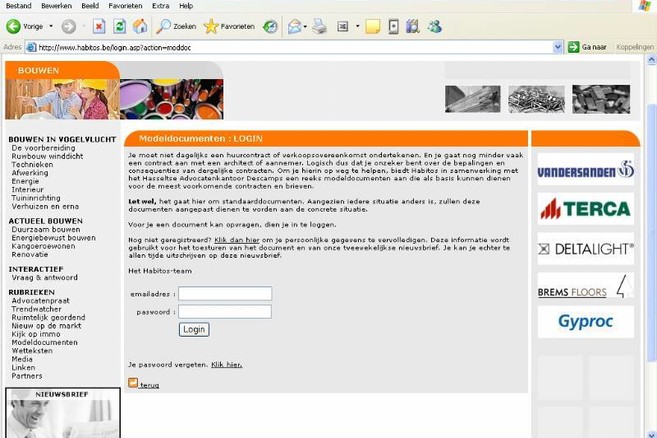
Task: Click the Mail envelope toolbar icon
Action: tap(294, 27)
